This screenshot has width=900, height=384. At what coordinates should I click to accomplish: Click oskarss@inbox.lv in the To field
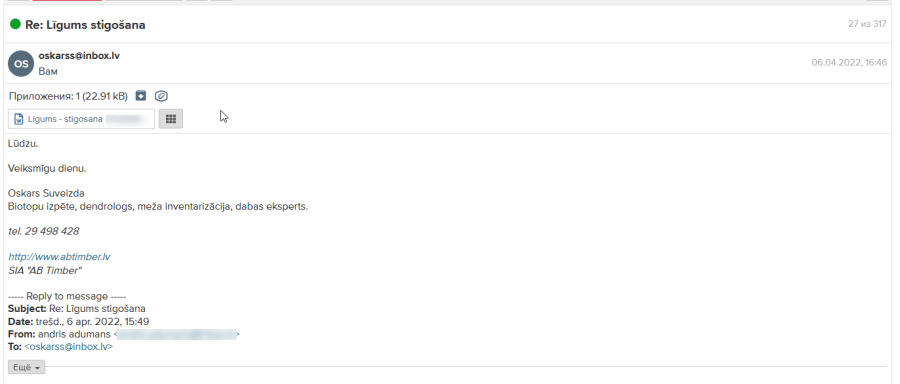click(69, 347)
